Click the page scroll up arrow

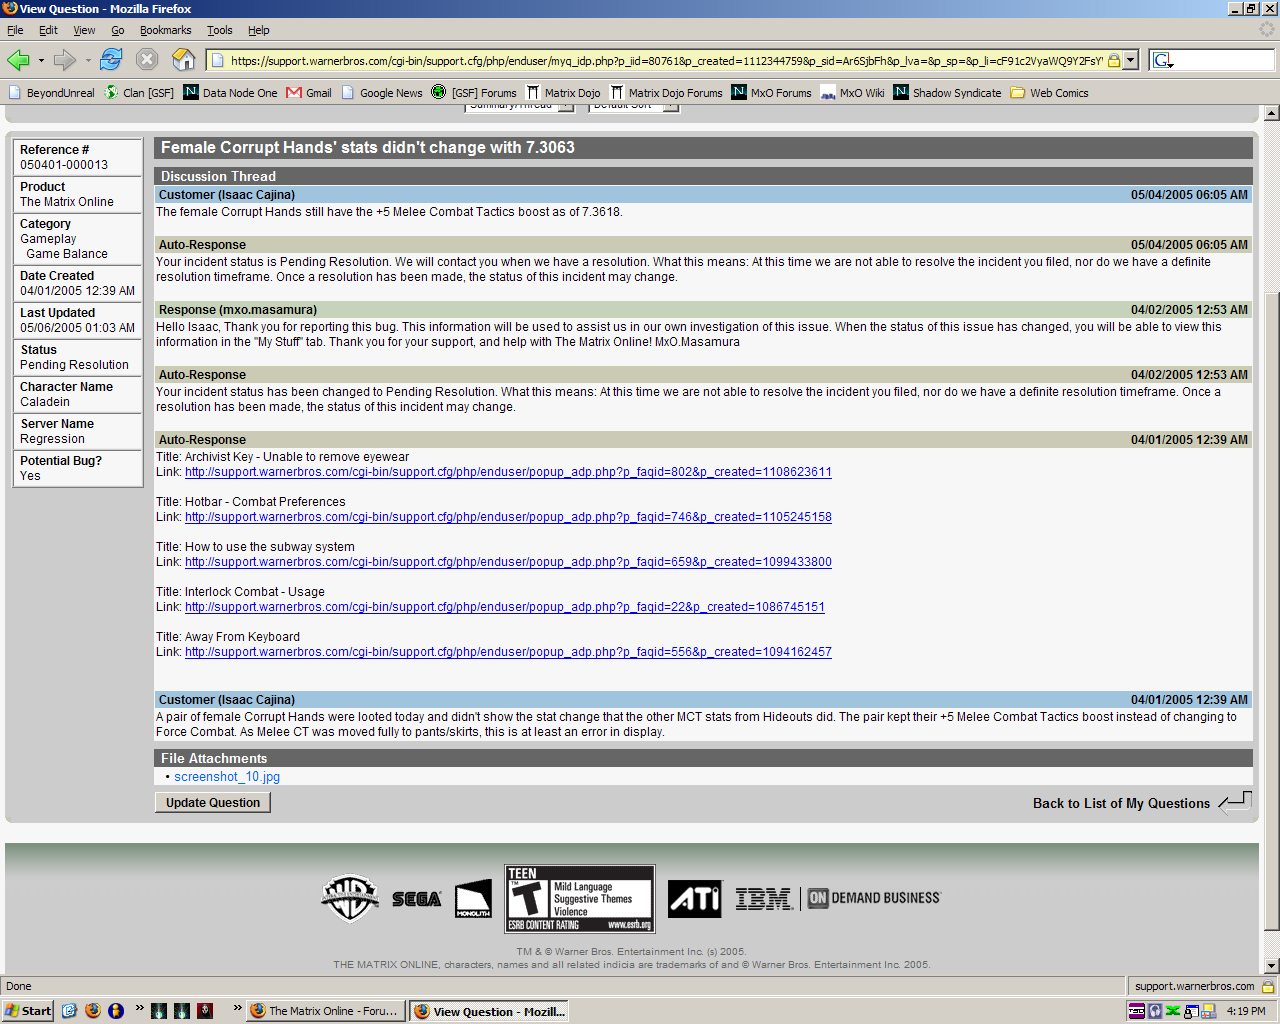coord(1272,114)
